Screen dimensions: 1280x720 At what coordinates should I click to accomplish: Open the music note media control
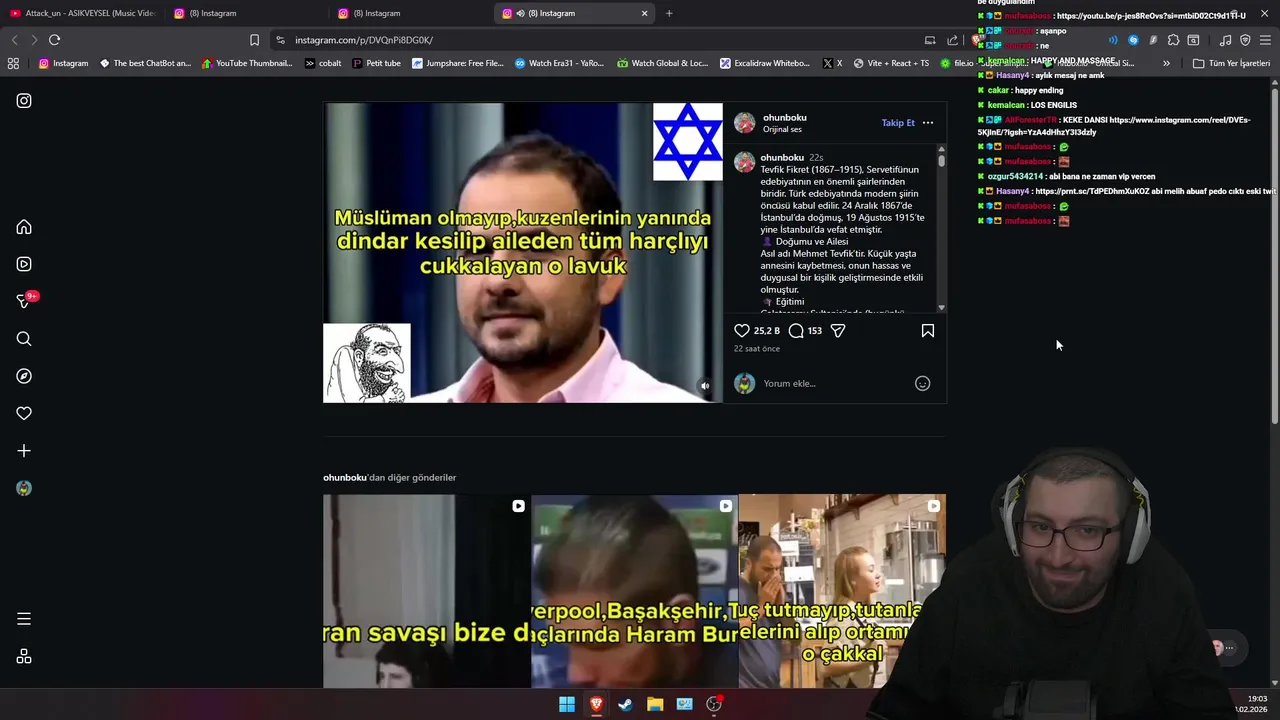(x=1225, y=40)
